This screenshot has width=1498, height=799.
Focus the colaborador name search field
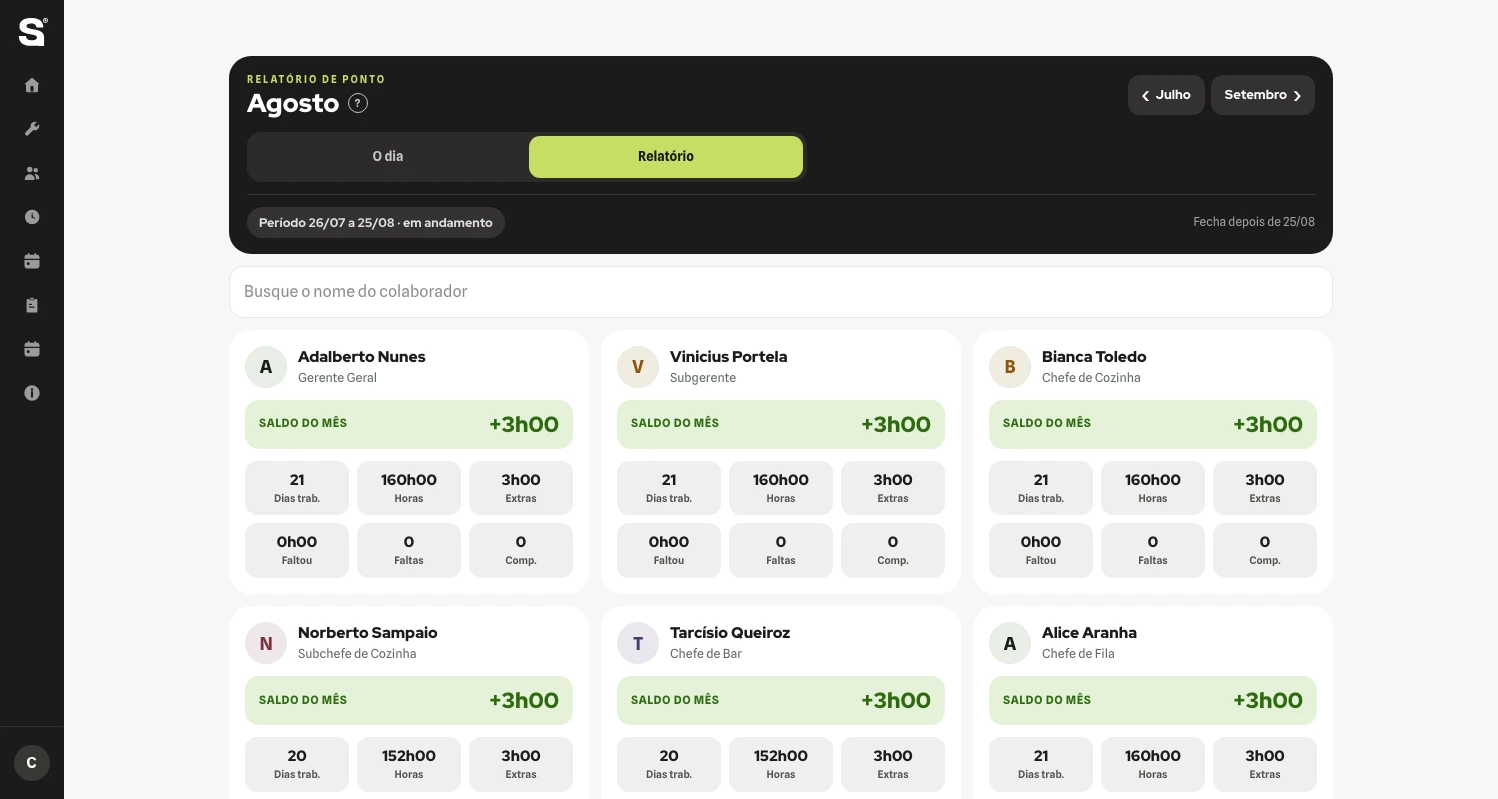[x=781, y=292]
